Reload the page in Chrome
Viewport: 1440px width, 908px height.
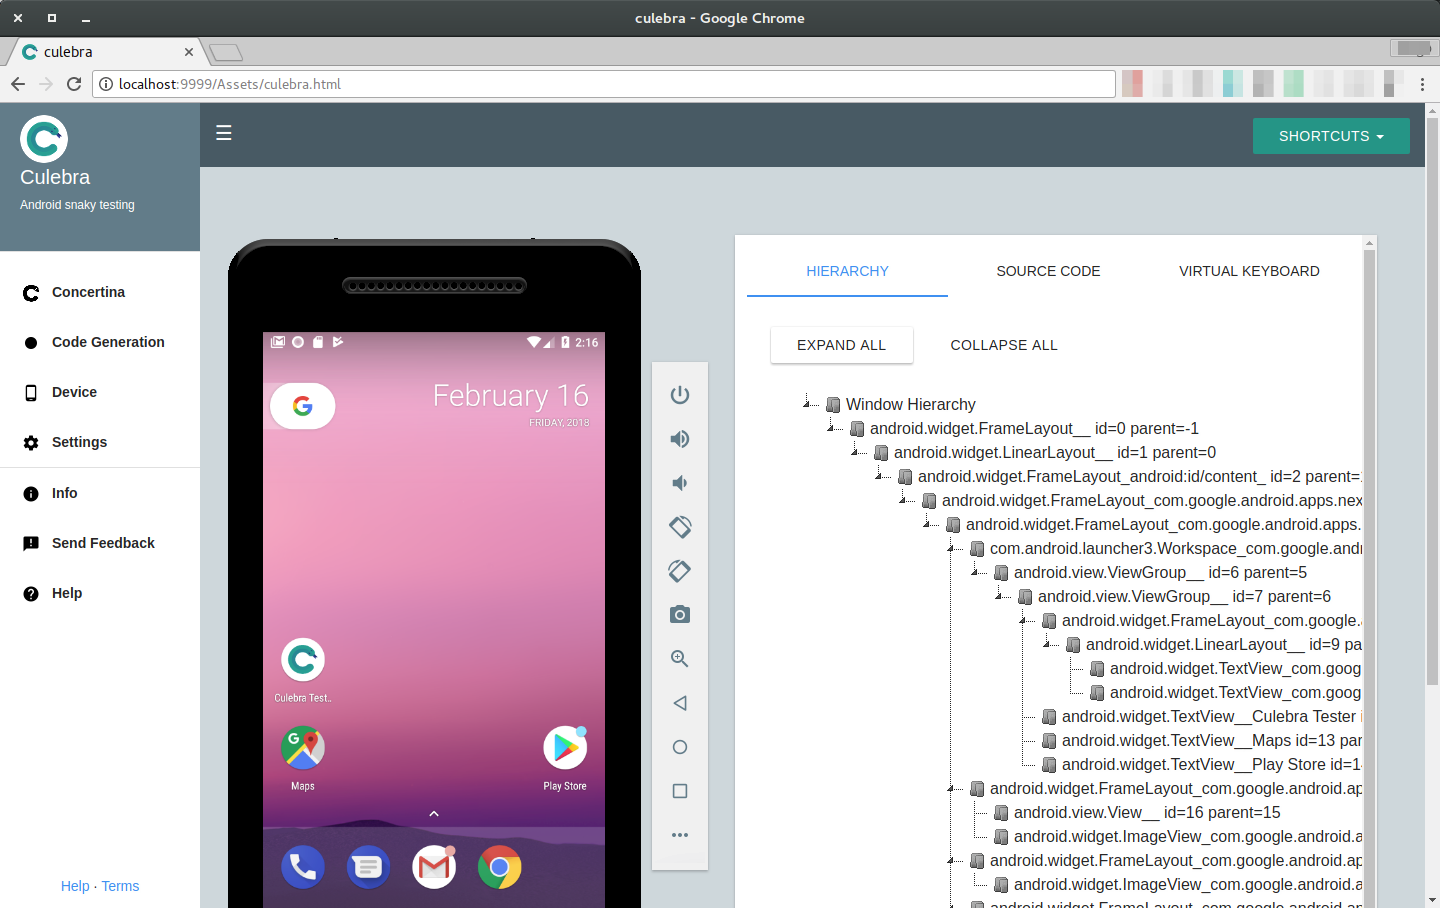click(74, 84)
